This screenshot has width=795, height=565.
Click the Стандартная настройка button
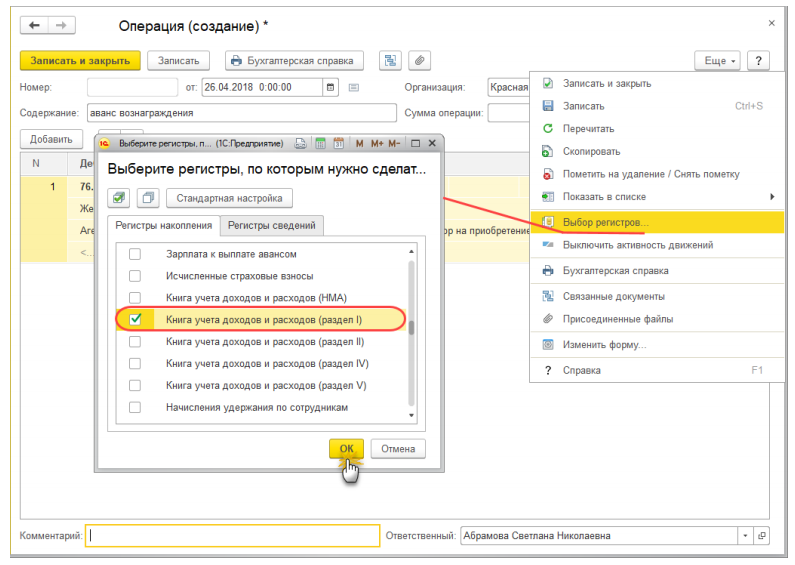229,198
